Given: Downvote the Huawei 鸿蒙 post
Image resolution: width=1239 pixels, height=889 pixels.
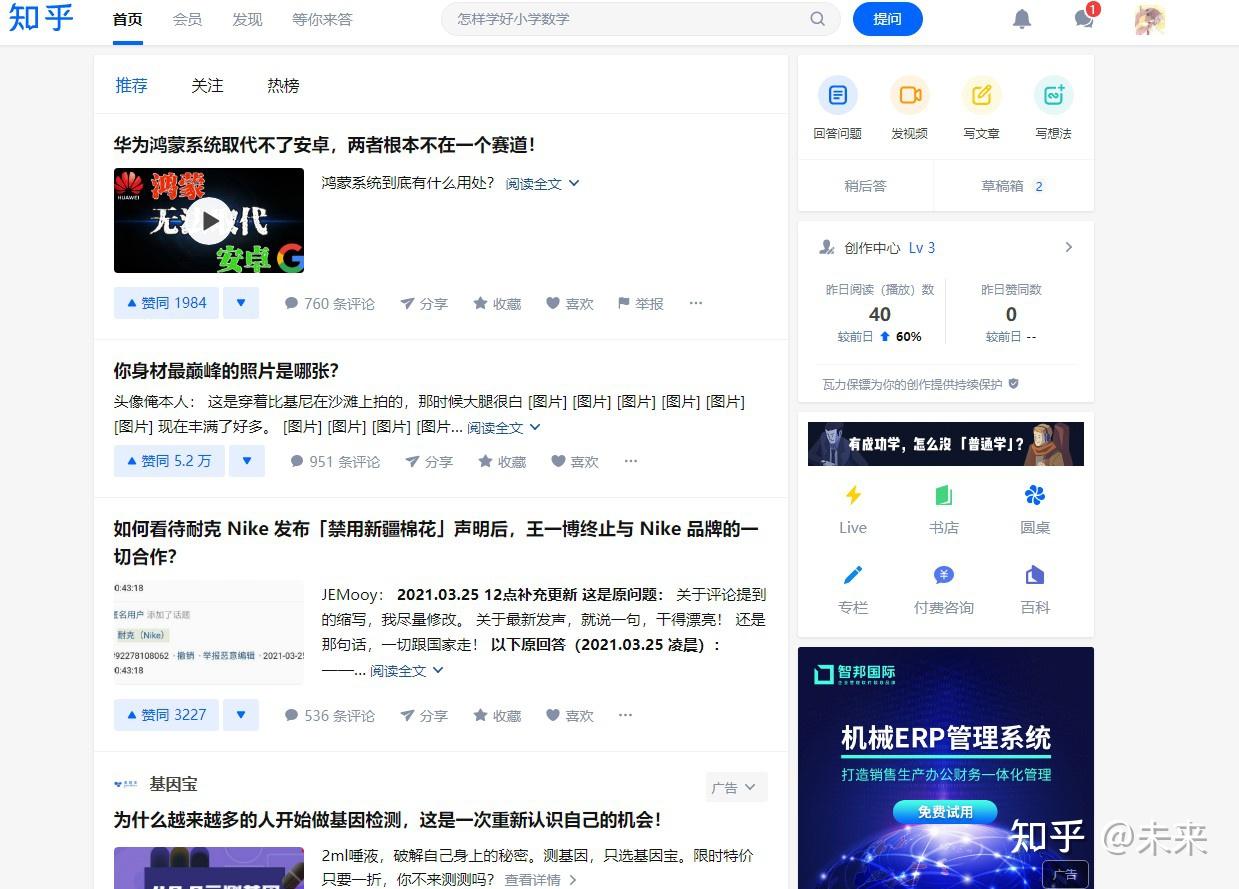Looking at the screenshot, I should 241,303.
